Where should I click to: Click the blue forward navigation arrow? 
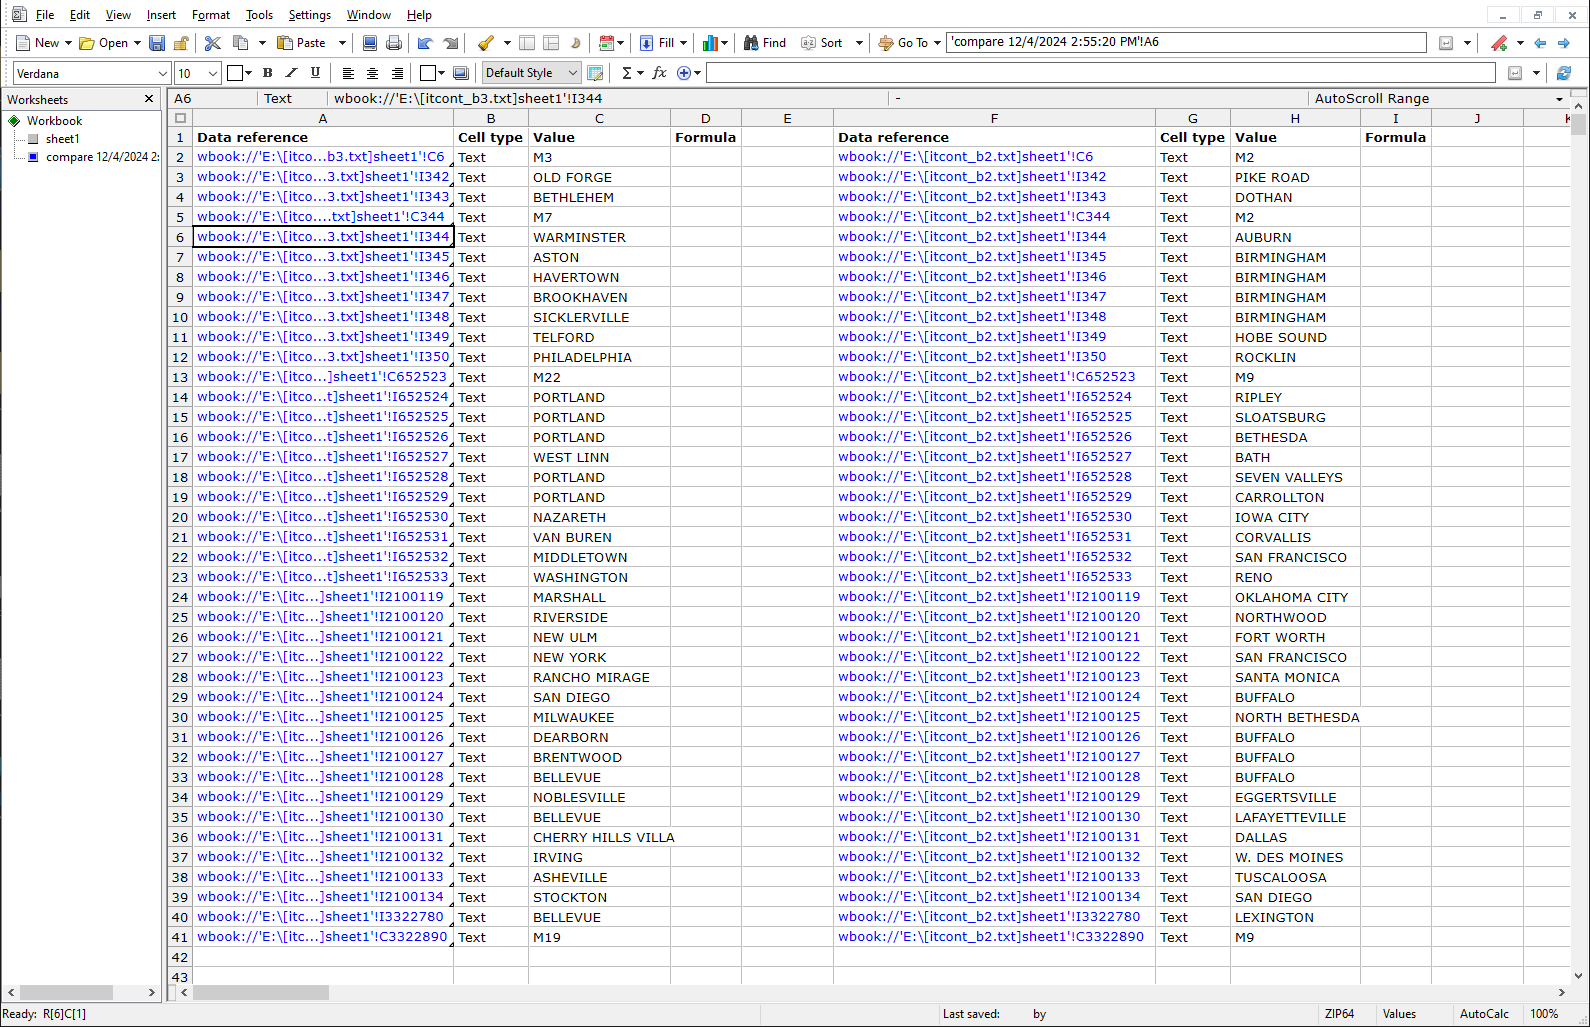[1564, 43]
